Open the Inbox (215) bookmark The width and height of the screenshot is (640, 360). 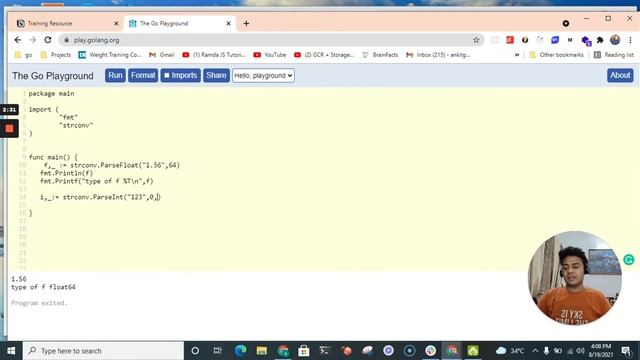tap(438, 55)
